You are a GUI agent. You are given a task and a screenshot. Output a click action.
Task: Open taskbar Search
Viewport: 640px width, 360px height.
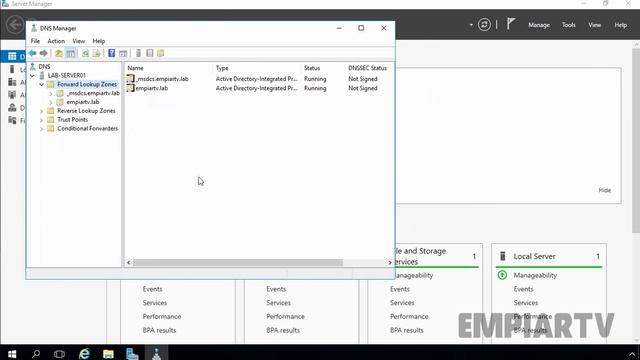pyautogui.click(x=36, y=353)
